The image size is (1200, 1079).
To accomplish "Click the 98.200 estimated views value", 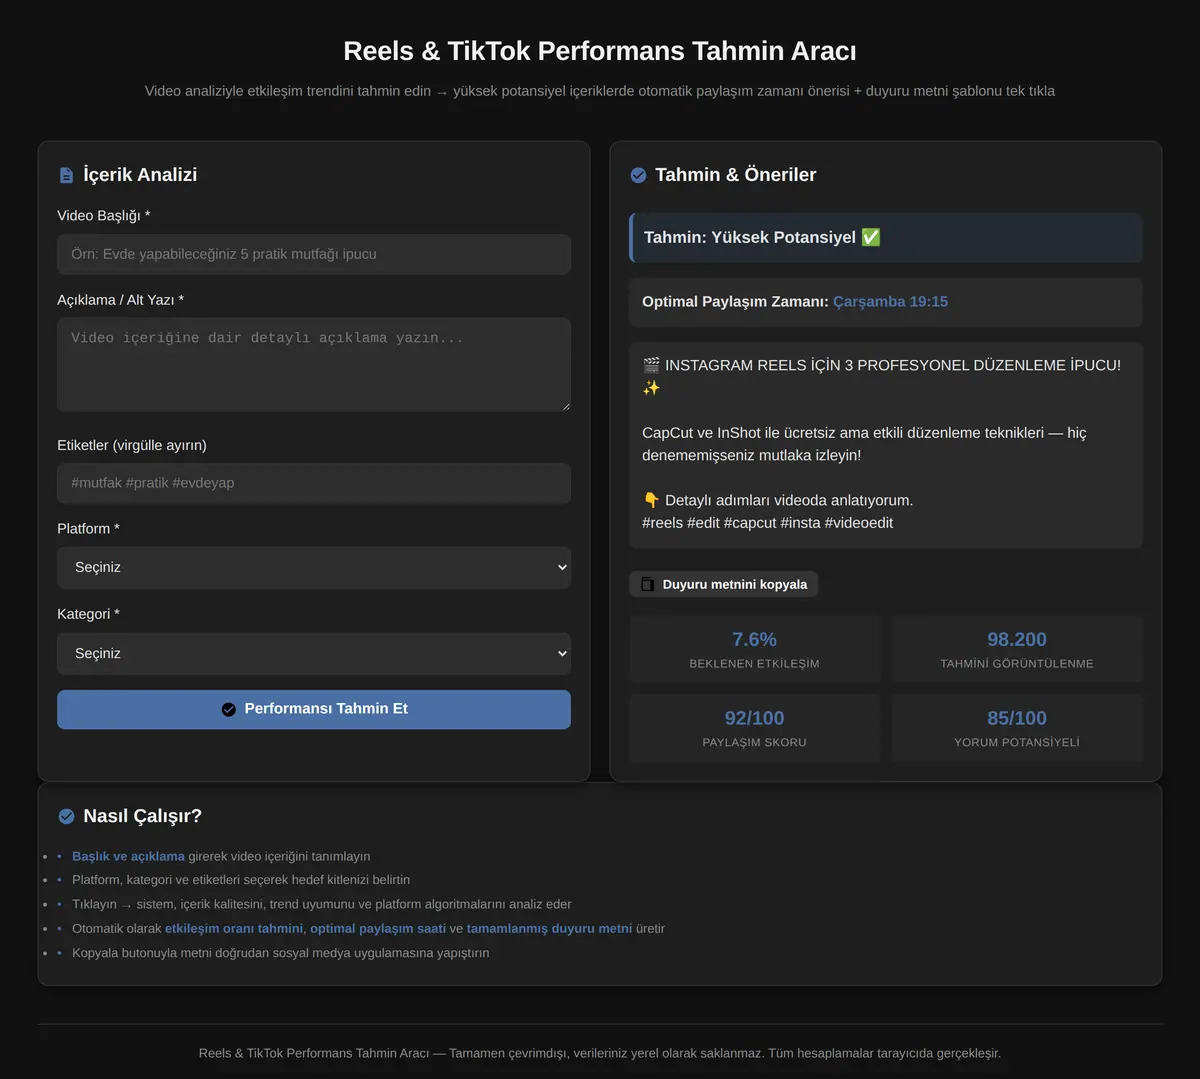I will [x=1017, y=639].
